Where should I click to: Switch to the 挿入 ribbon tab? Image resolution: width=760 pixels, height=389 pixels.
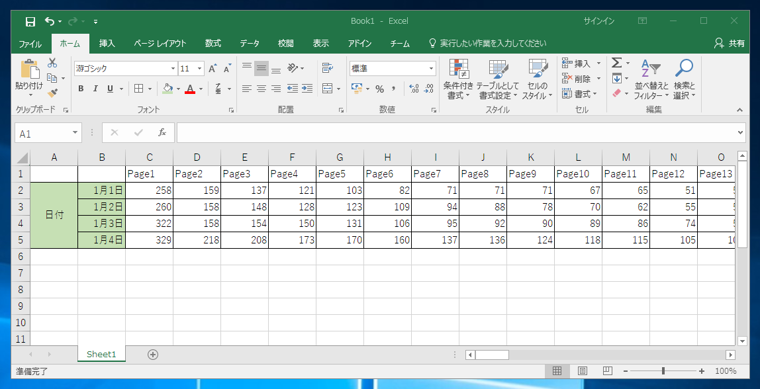pos(107,44)
